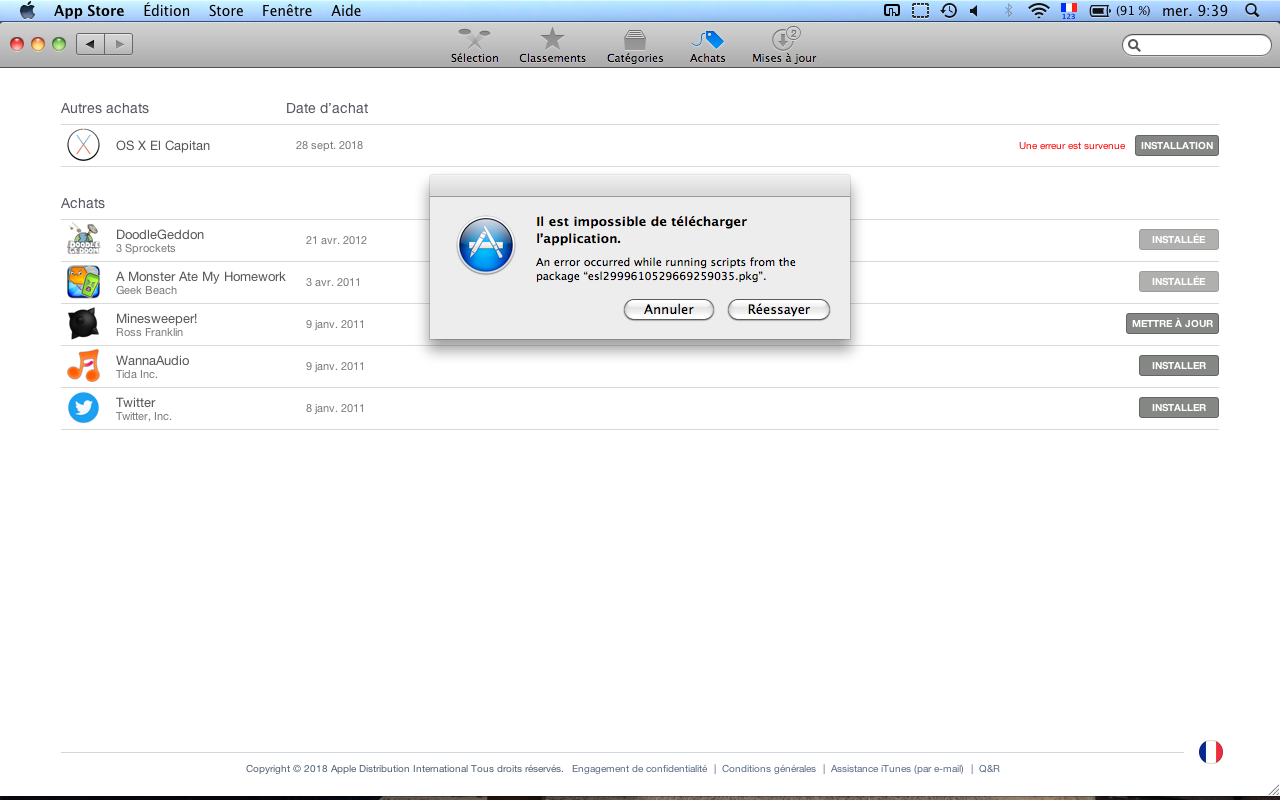This screenshot has width=1280, height=800.
Task: Go back with the left arrow button
Action: tap(91, 44)
